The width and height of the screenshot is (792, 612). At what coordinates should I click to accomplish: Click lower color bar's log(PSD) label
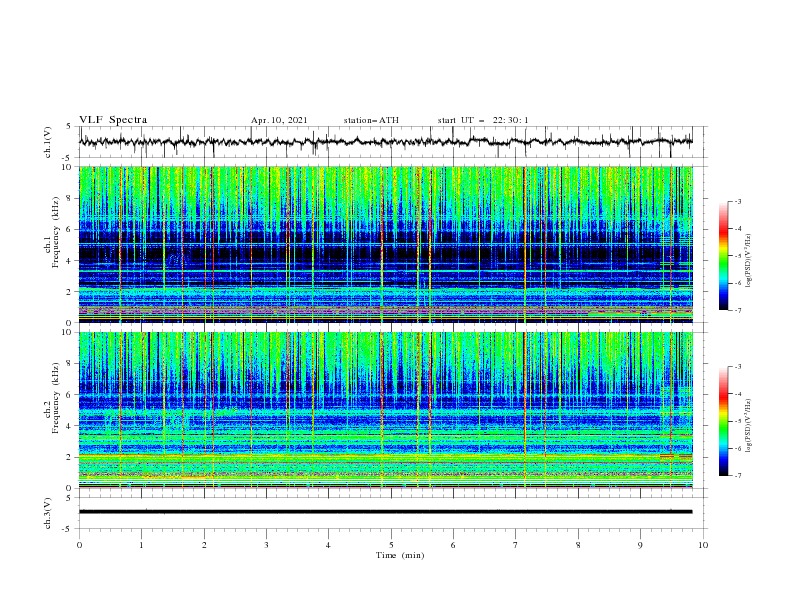748,425
